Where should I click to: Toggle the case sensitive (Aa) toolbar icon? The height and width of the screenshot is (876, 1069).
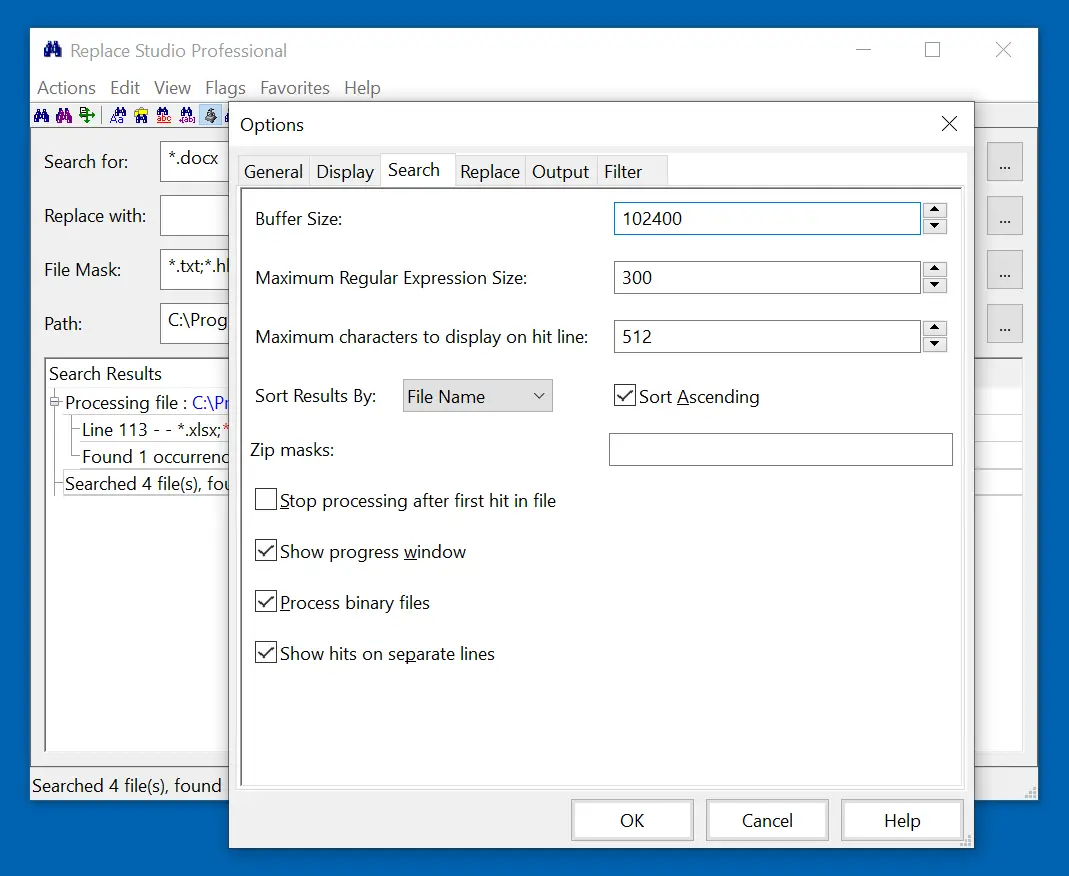118,115
